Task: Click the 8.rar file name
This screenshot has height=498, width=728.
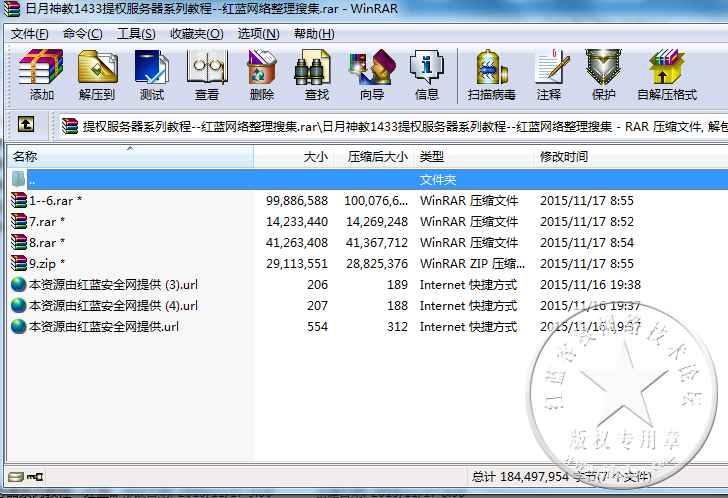Action: click(x=47, y=242)
